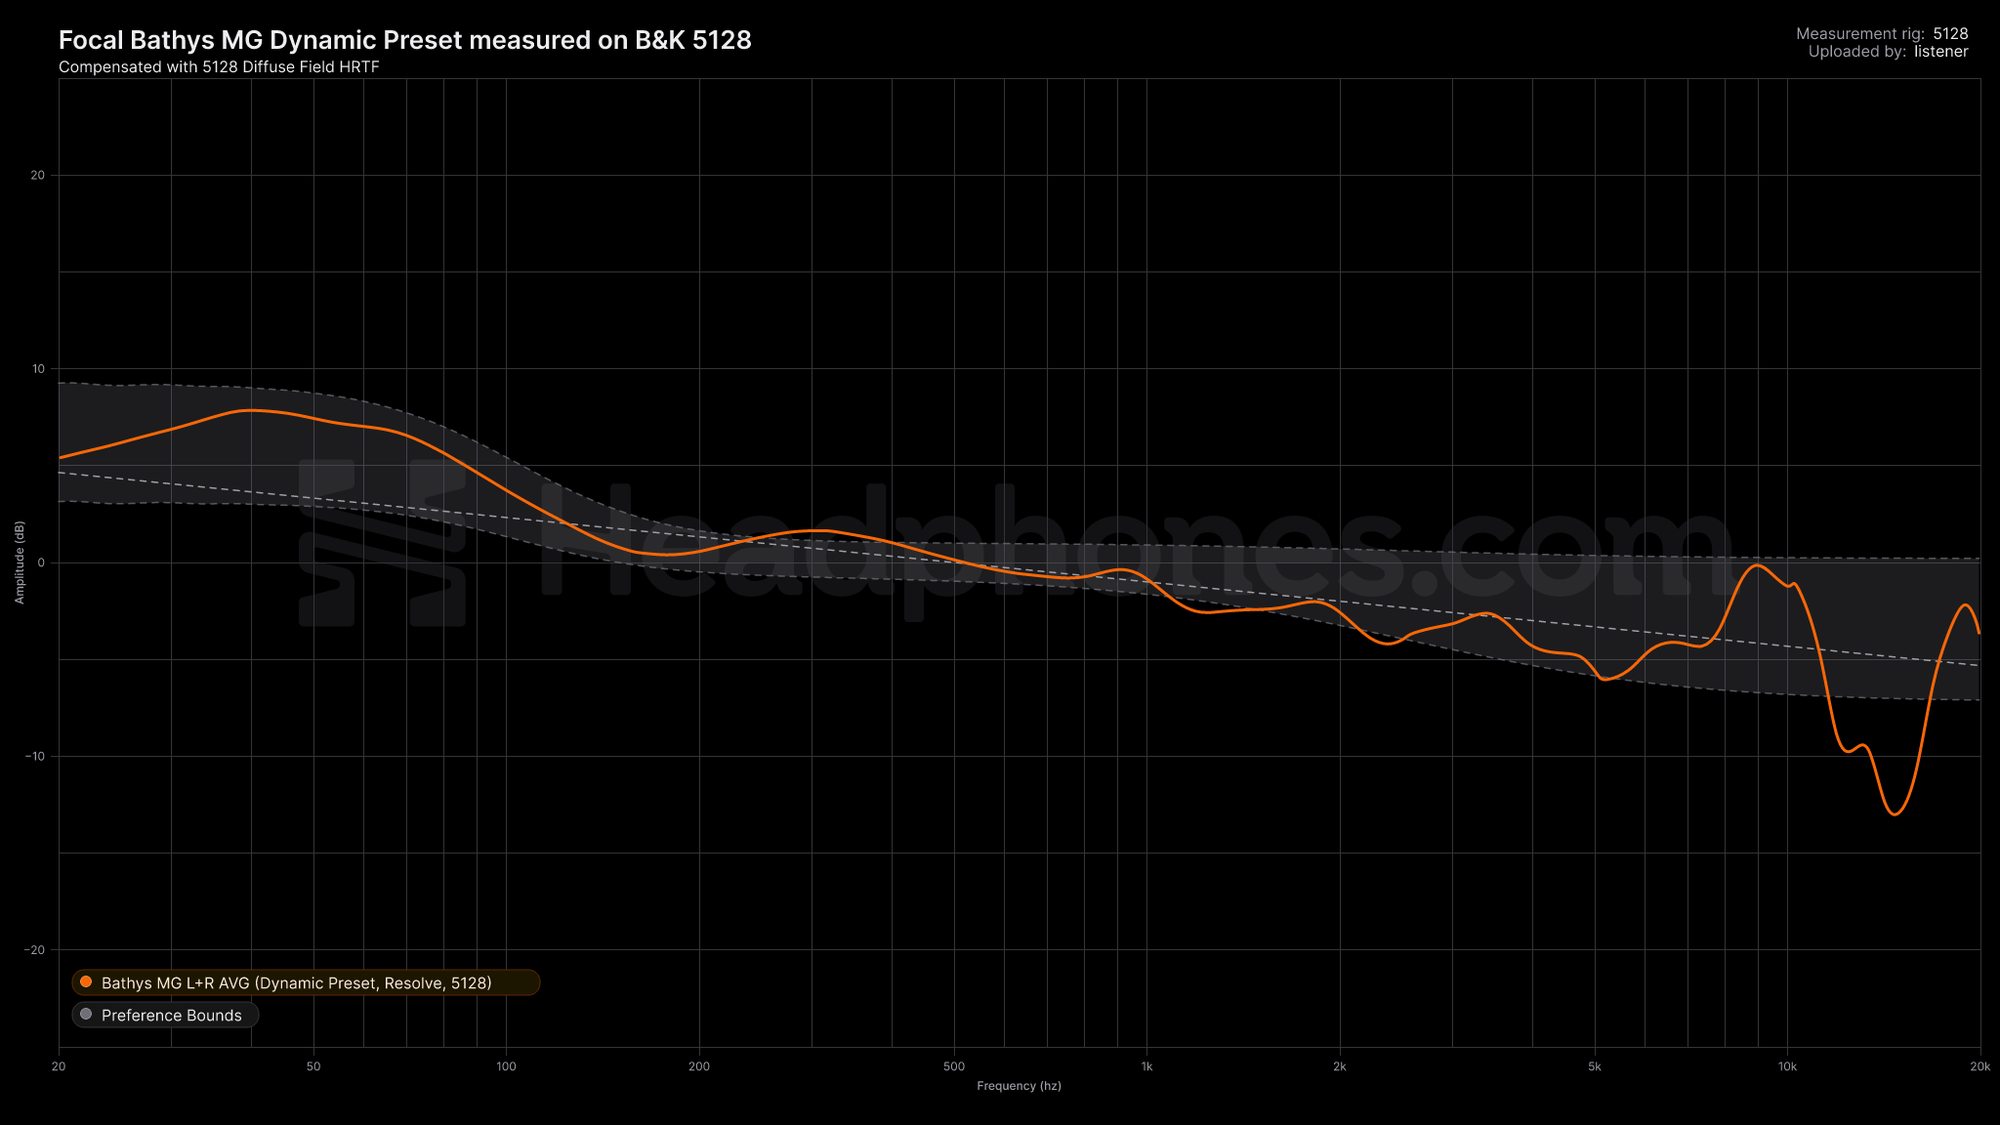Click the Compensated with 5128 Diffuse Field subtitle
This screenshot has width=2000, height=1125.
point(219,67)
